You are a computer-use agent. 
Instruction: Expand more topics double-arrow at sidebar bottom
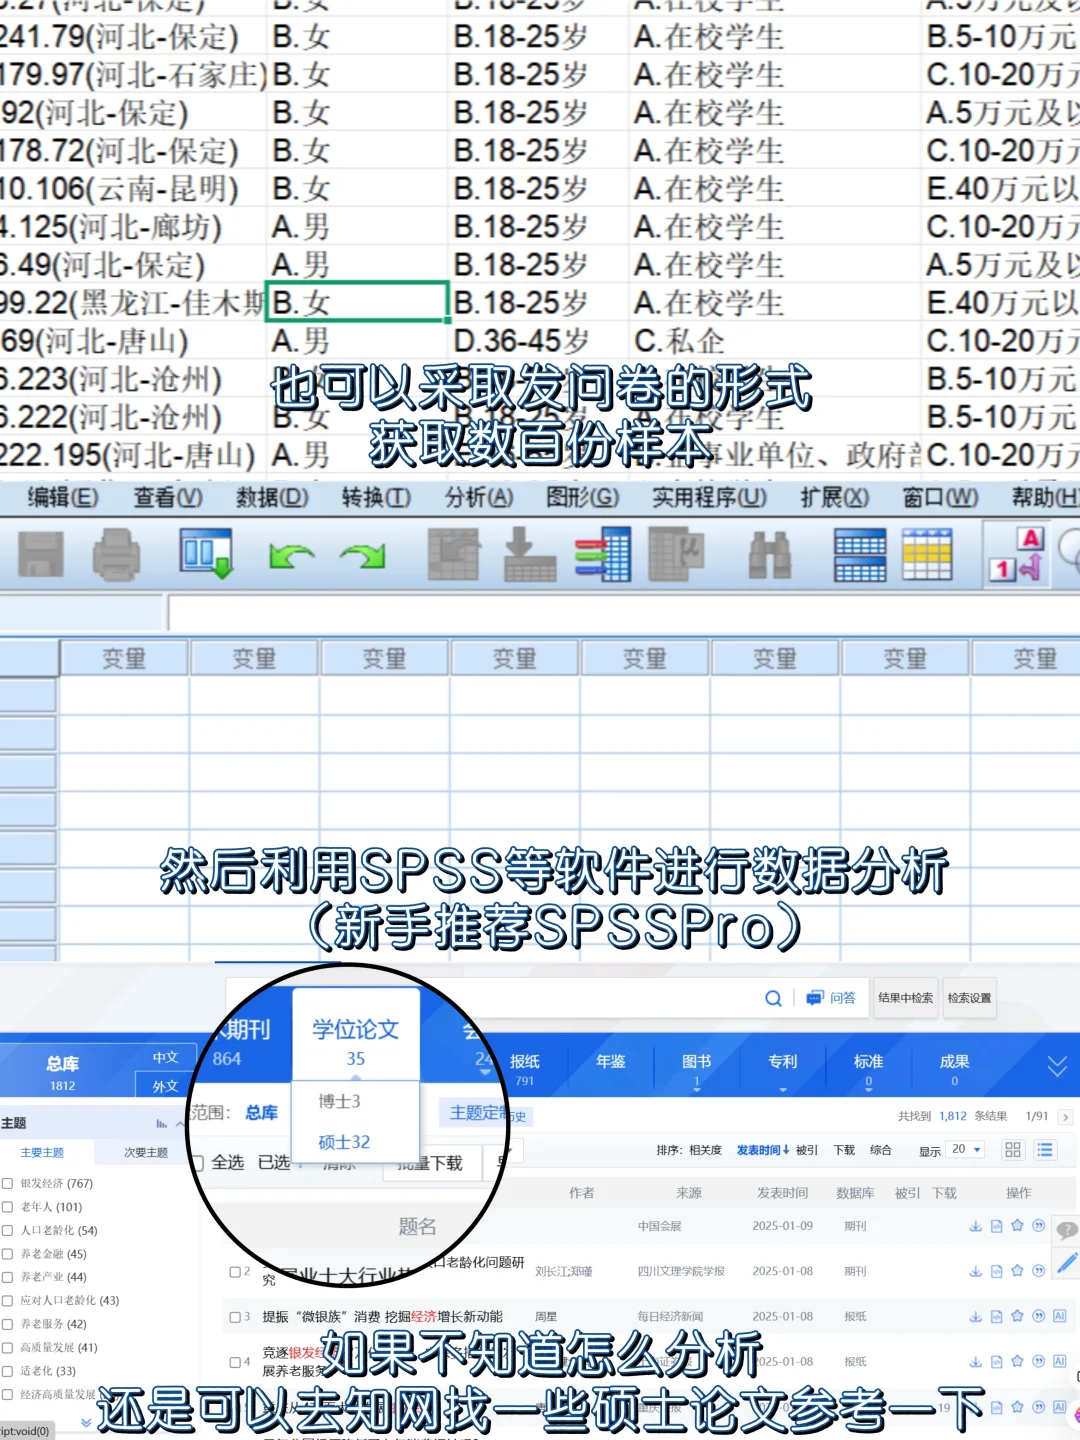(86, 1421)
